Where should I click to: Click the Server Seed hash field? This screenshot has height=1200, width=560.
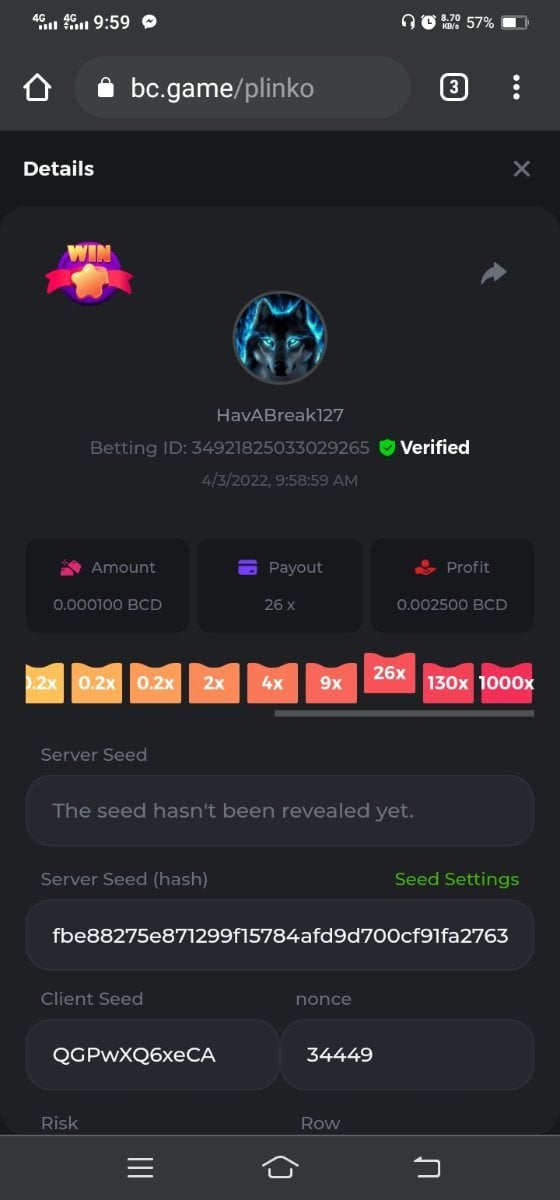(280, 935)
